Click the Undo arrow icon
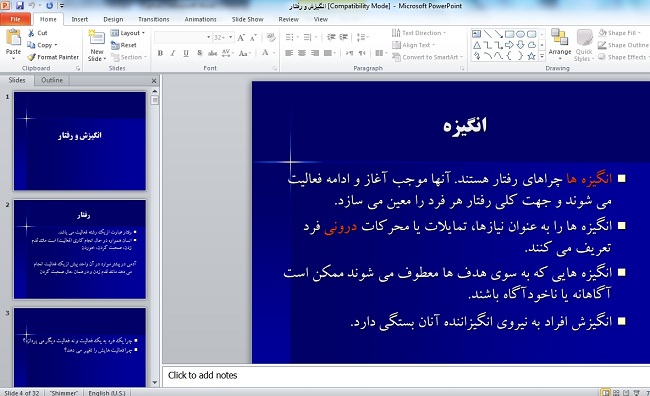This screenshot has width=650, height=396. 32,5
